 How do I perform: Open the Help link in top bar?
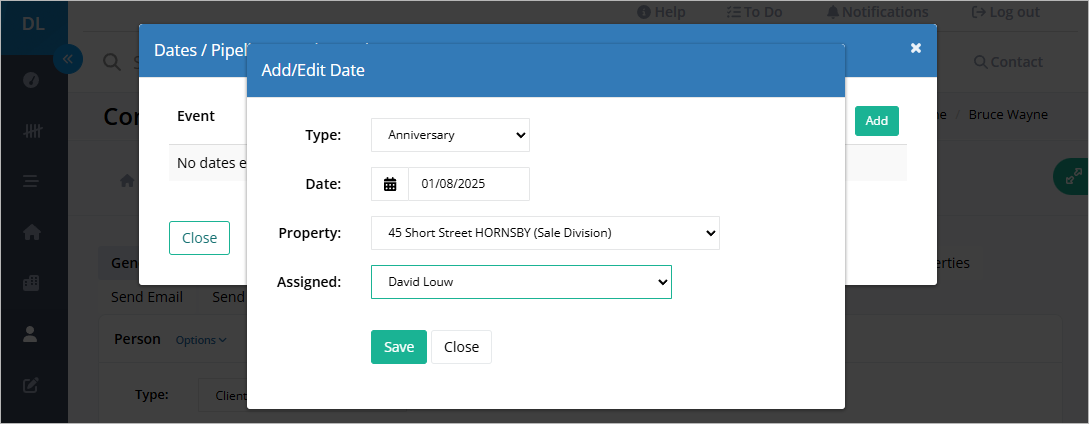[x=661, y=12]
